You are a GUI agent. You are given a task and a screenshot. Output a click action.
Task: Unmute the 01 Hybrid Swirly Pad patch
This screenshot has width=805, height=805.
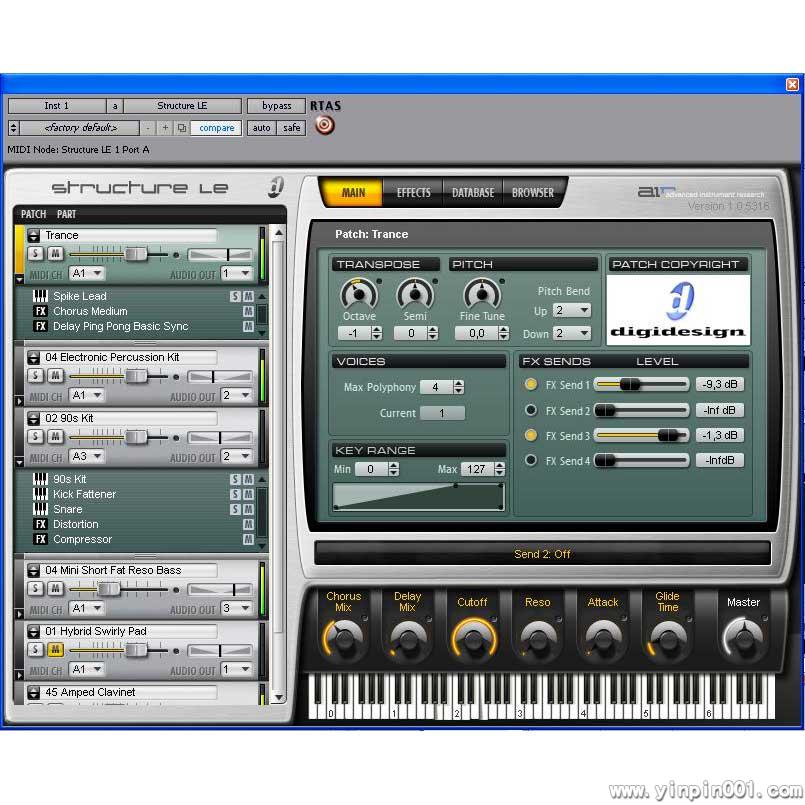(56, 650)
